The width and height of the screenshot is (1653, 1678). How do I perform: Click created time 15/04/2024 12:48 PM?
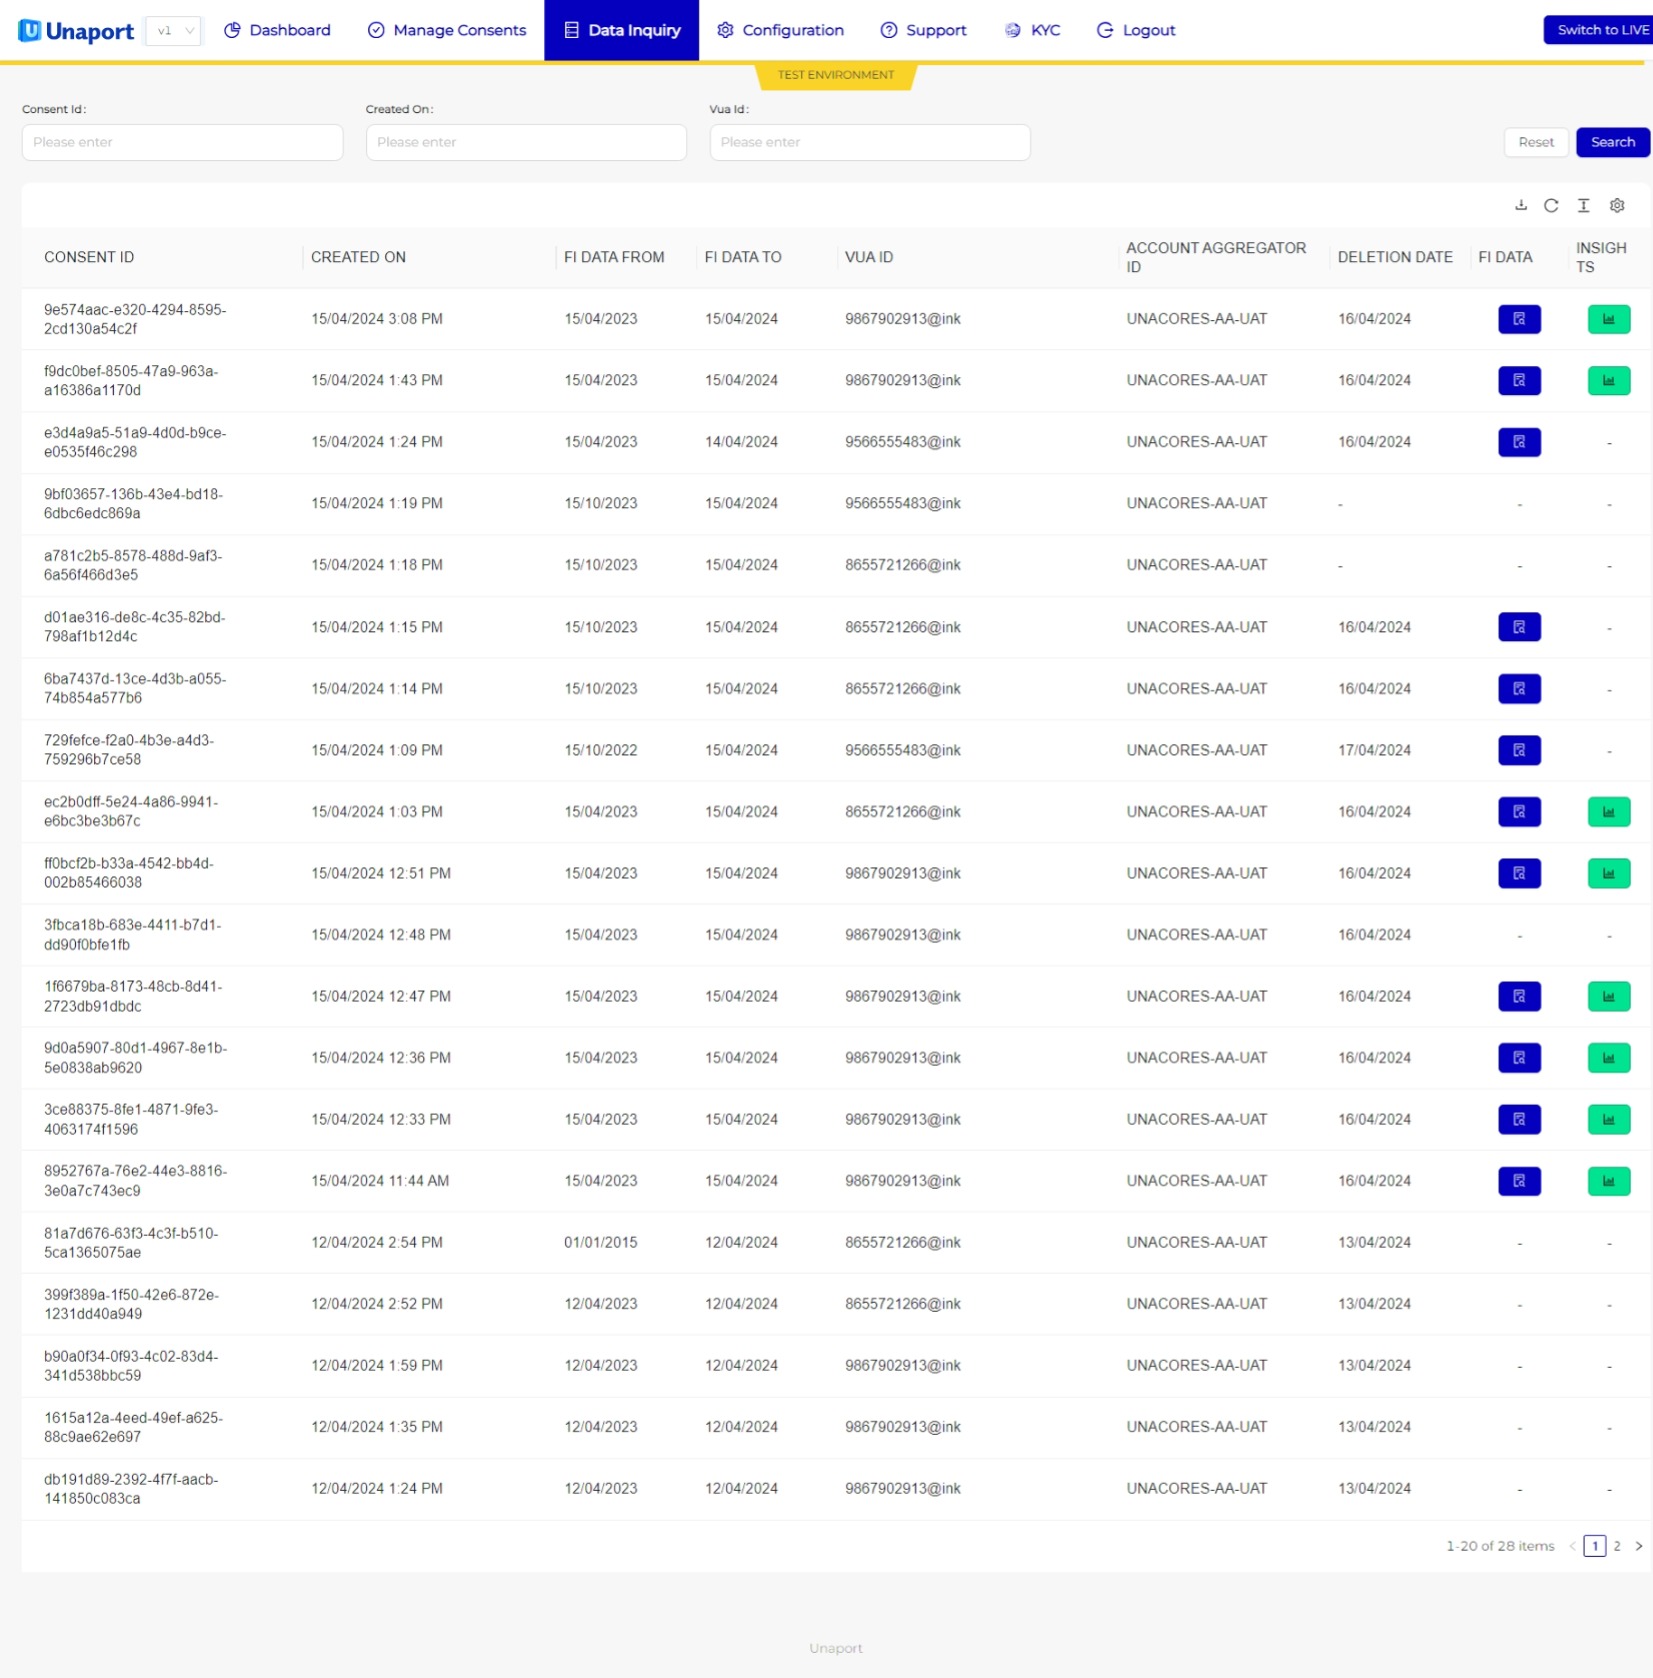pos(380,935)
